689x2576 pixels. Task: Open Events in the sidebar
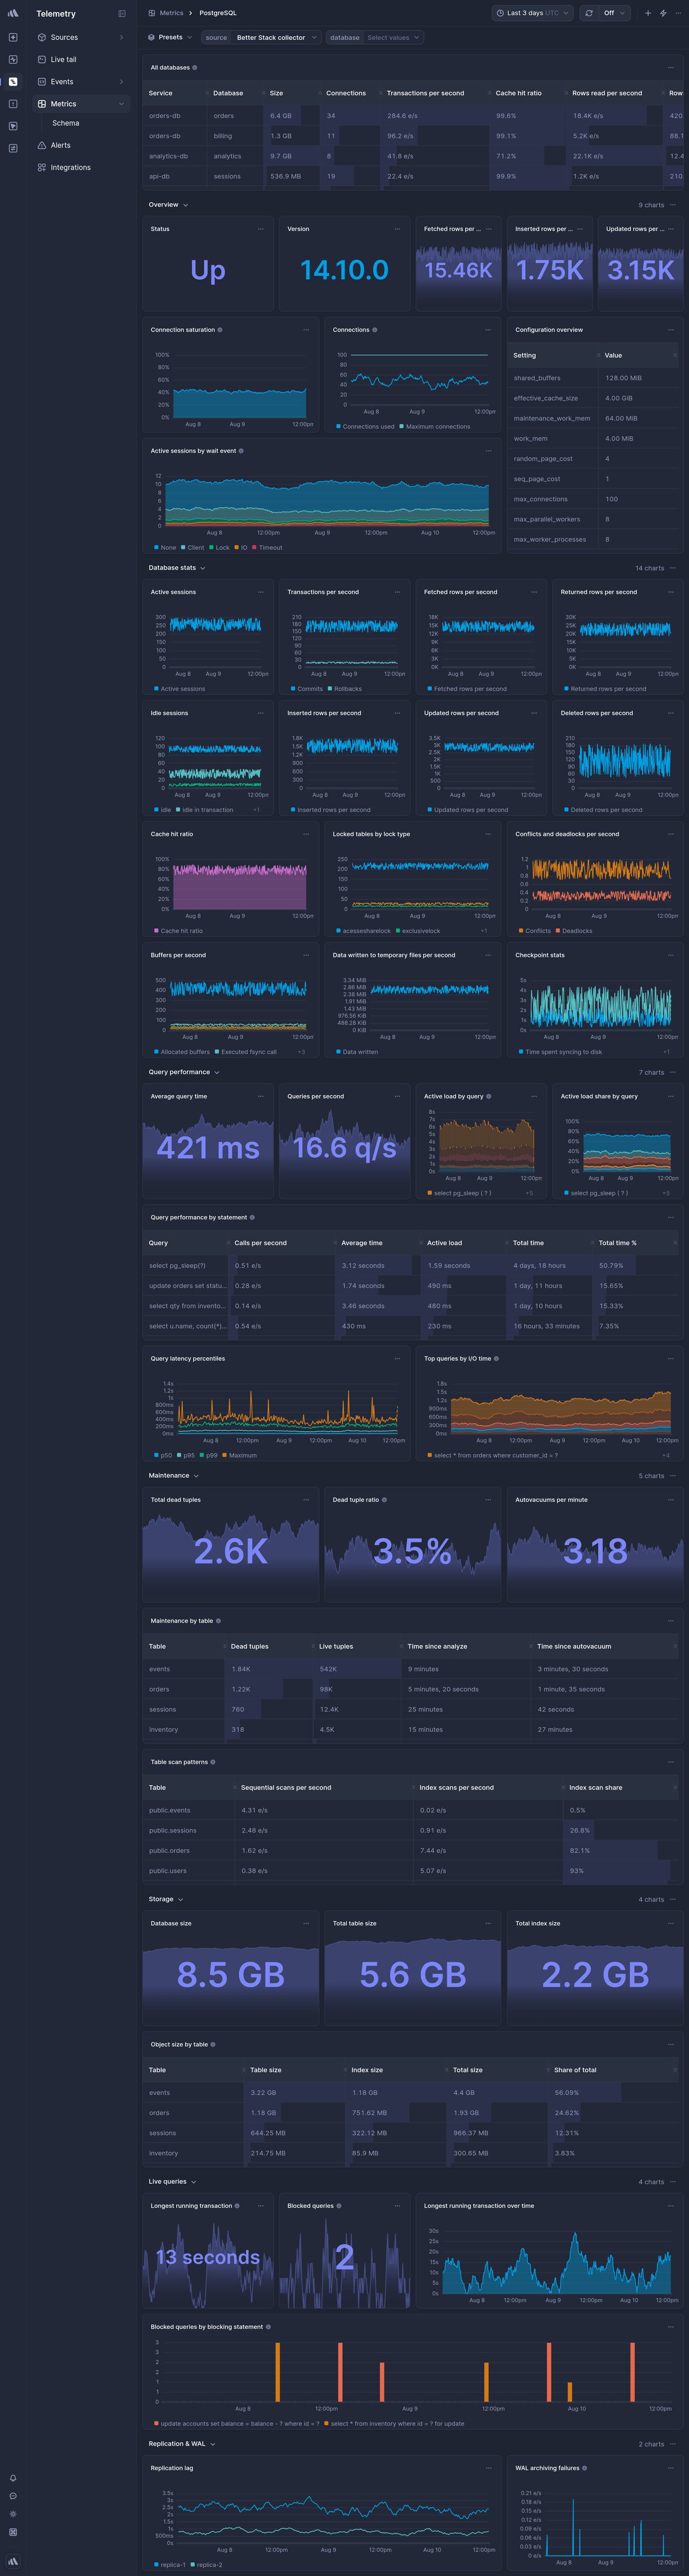[80, 81]
